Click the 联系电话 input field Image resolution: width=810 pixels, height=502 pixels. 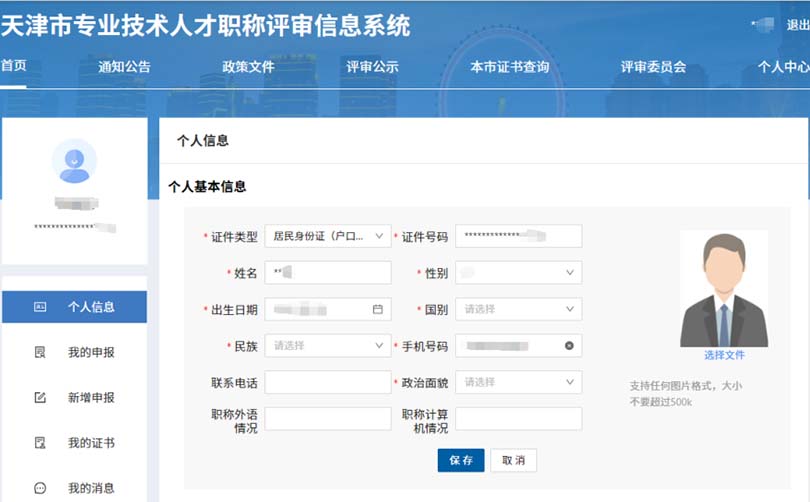click(327, 382)
